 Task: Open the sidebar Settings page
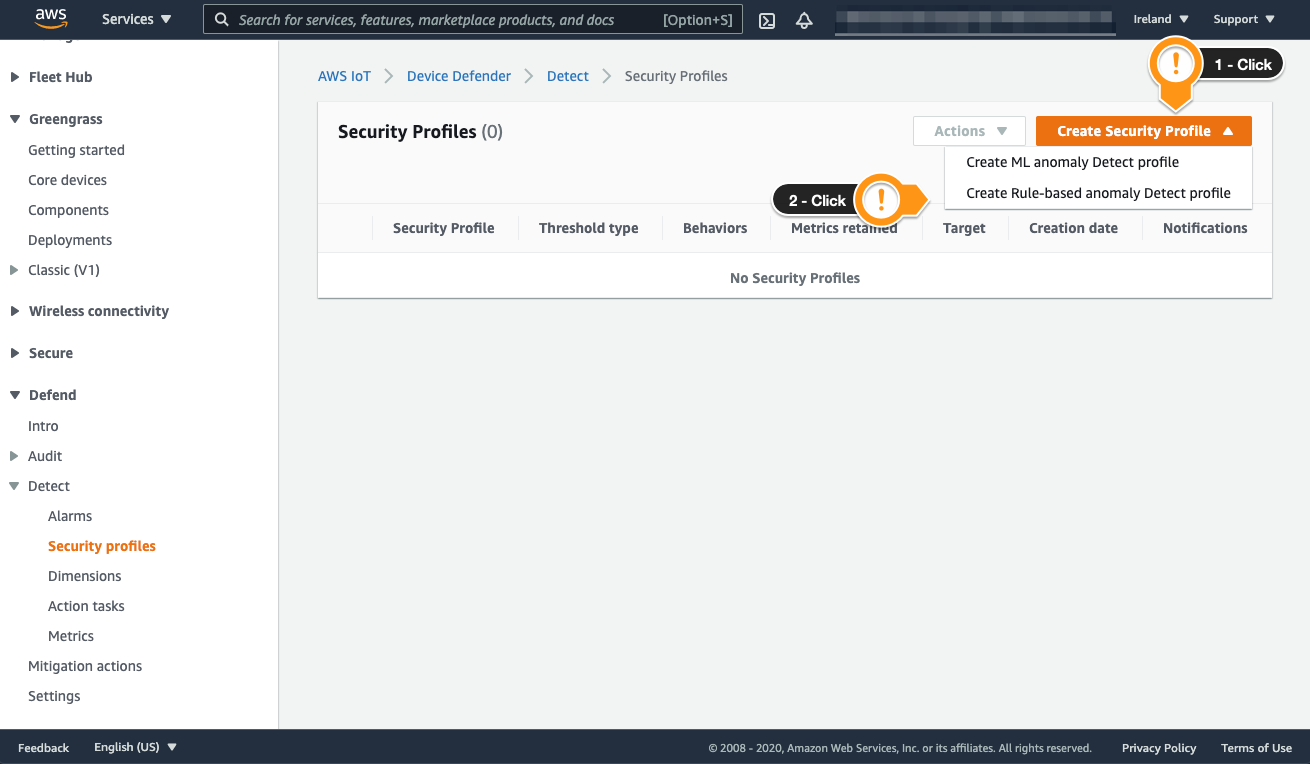point(54,696)
